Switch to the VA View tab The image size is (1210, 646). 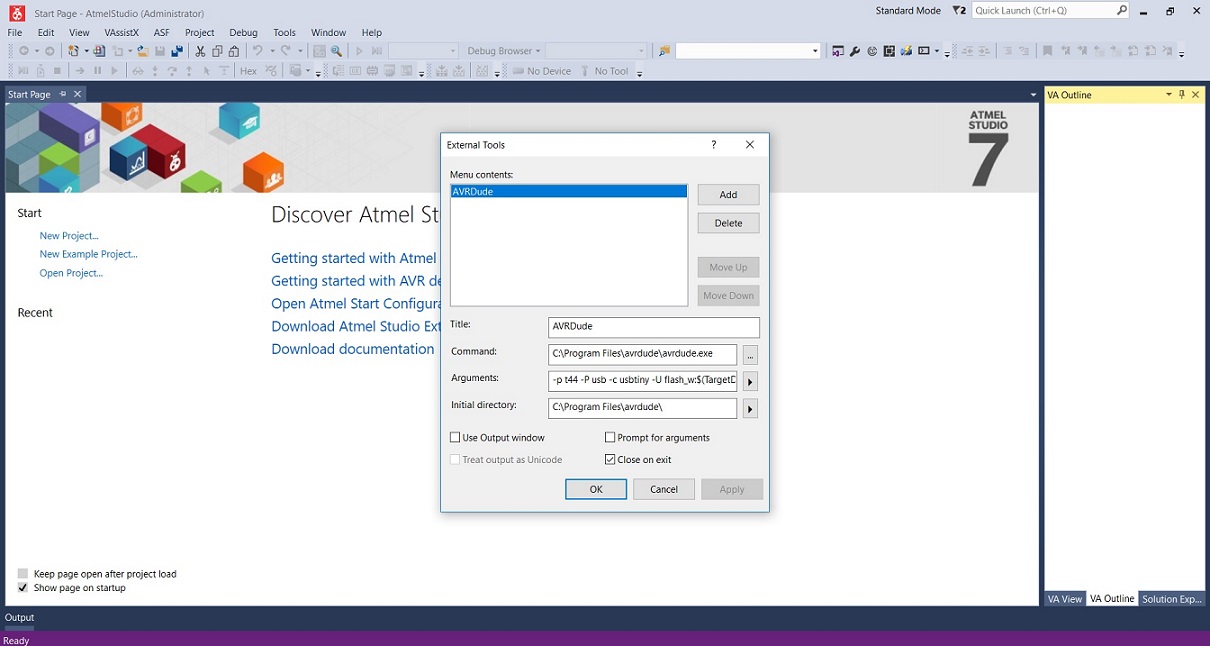(1065, 598)
